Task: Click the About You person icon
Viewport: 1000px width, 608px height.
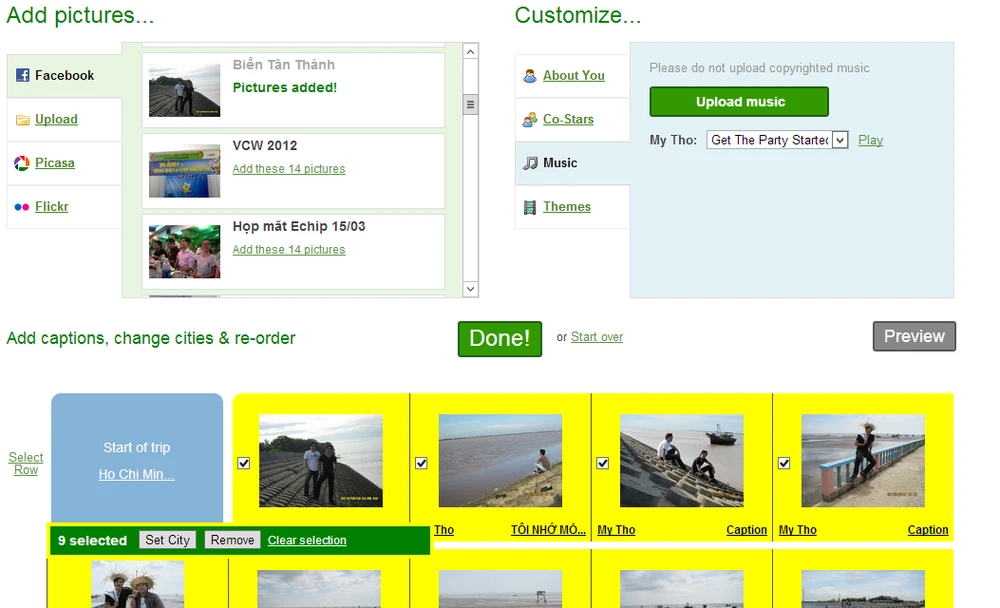Action: click(530, 76)
